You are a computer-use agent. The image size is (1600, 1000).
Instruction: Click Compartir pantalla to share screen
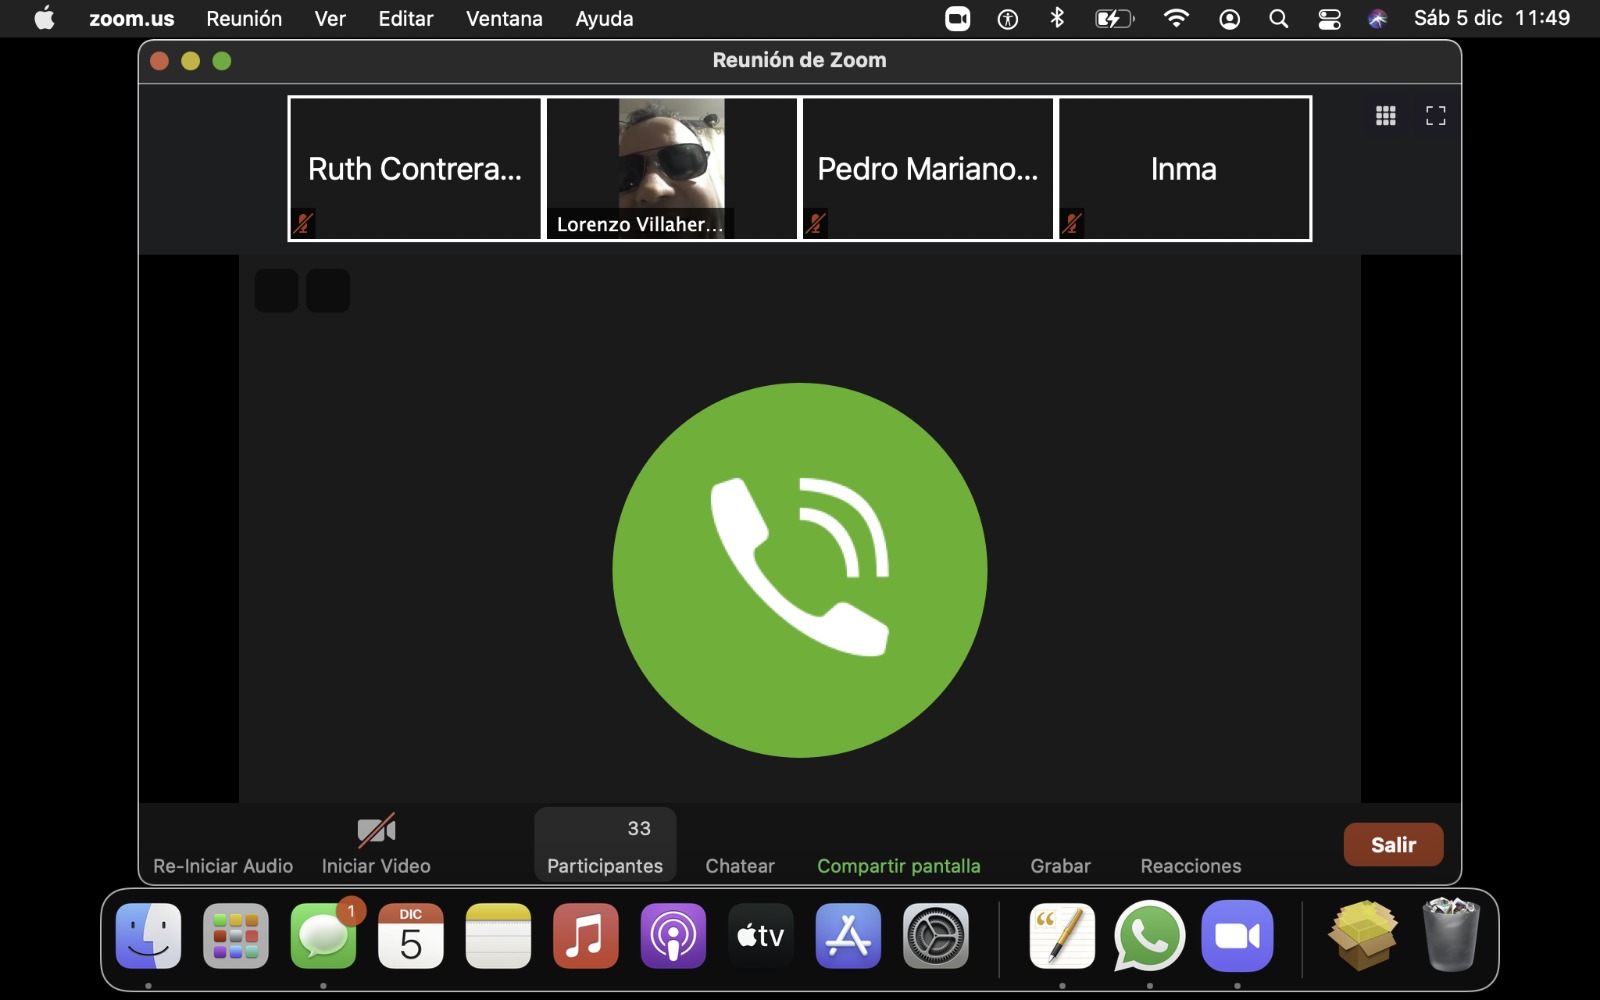[x=899, y=866]
